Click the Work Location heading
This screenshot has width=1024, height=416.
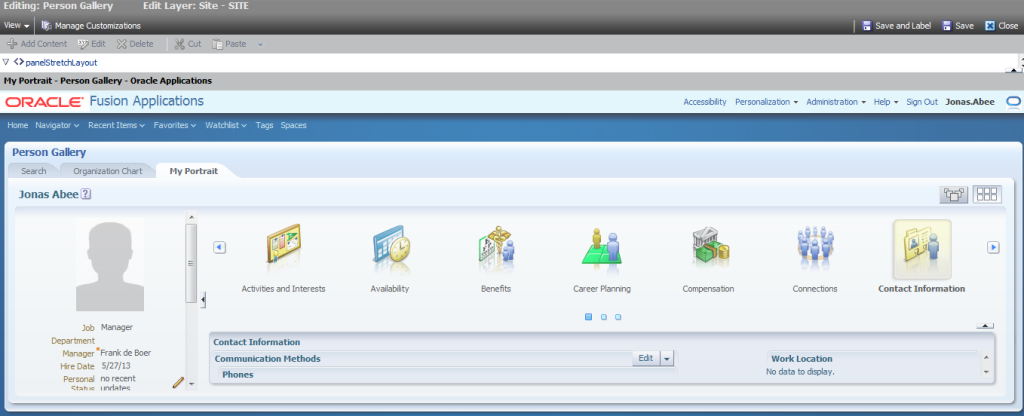point(801,359)
